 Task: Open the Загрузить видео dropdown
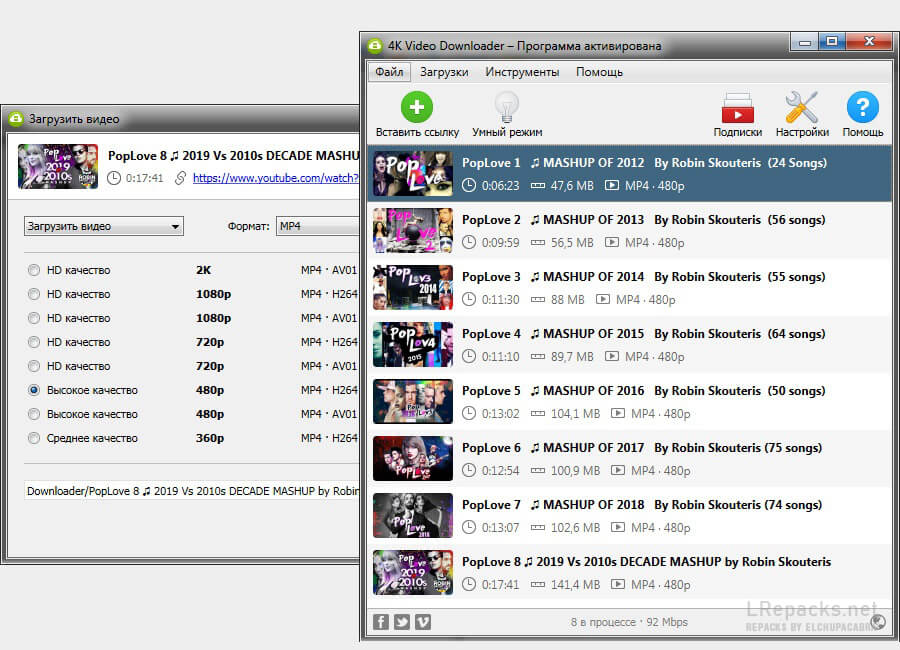(104, 226)
